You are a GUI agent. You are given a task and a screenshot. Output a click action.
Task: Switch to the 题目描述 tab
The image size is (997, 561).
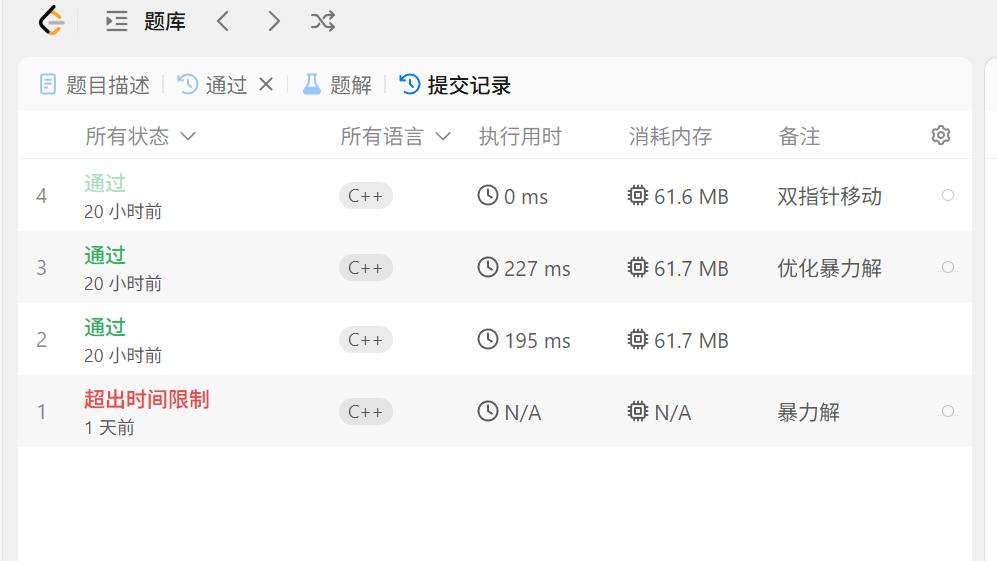coord(95,85)
